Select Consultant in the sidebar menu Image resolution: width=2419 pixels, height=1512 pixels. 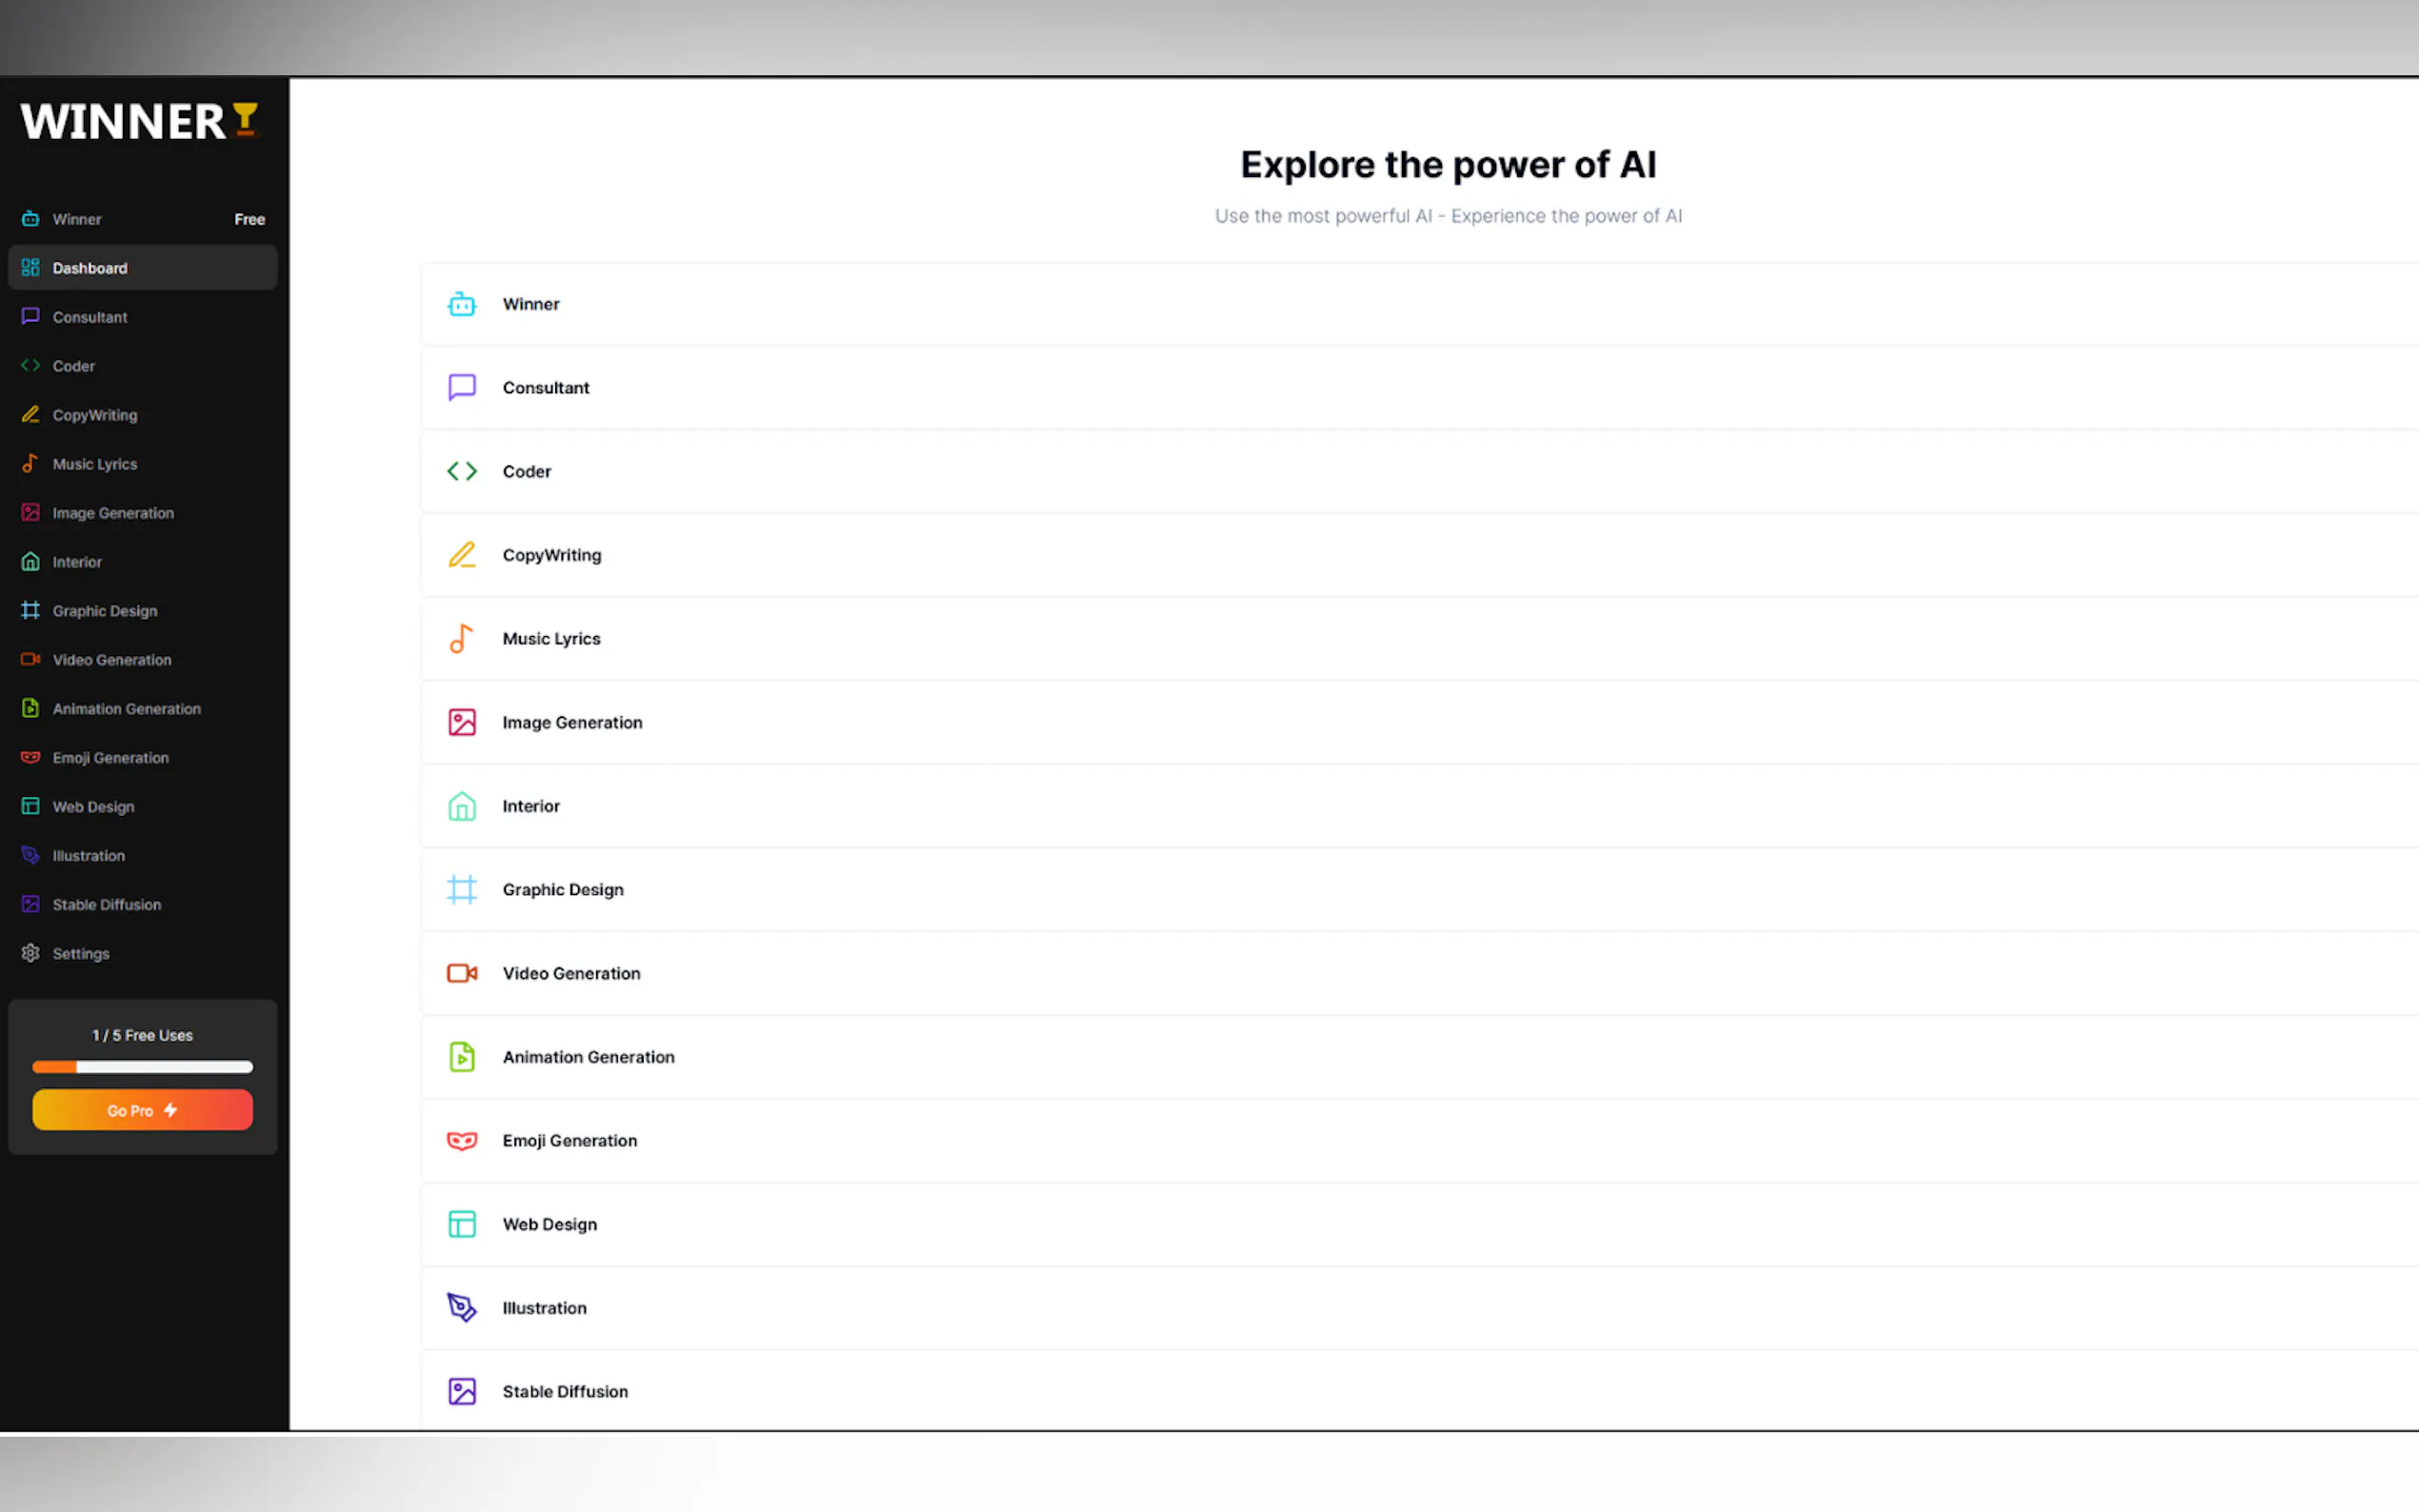coord(90,317)
